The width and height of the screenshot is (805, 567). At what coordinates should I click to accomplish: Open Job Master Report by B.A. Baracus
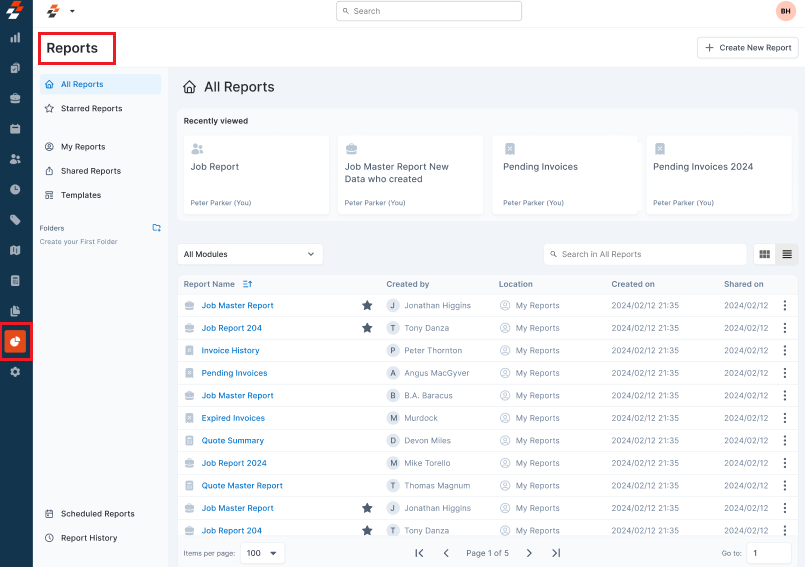pyautogui.click(x=237, y=395)
